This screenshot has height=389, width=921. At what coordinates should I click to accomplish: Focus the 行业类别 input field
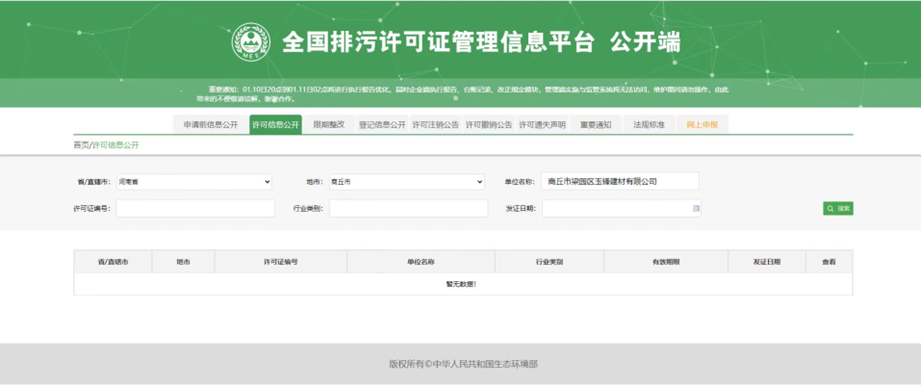408,208
